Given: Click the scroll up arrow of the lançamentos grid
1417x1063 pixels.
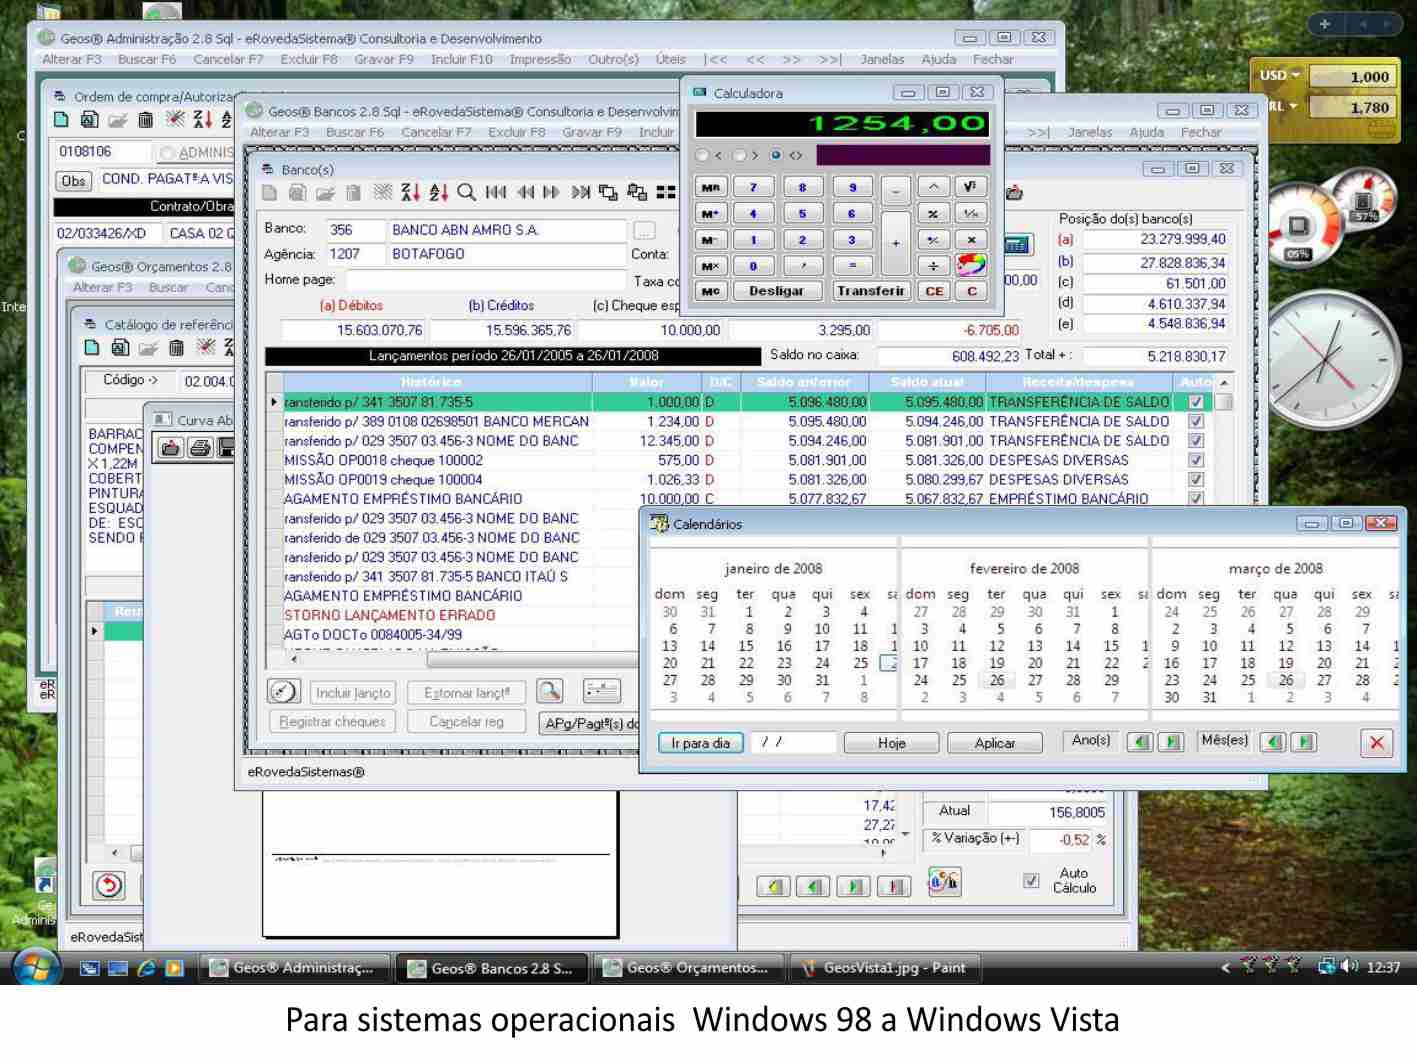Looking at the screenshot, I should 1224,383.
